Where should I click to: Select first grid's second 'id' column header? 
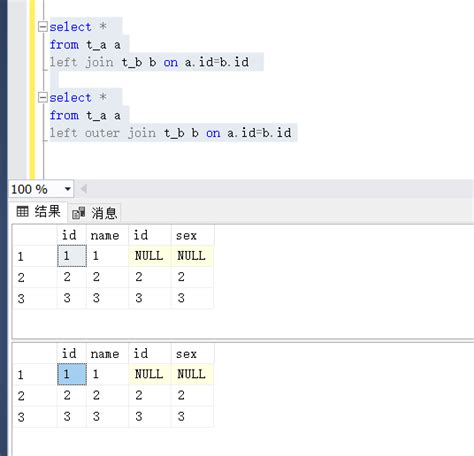[150, 235]
